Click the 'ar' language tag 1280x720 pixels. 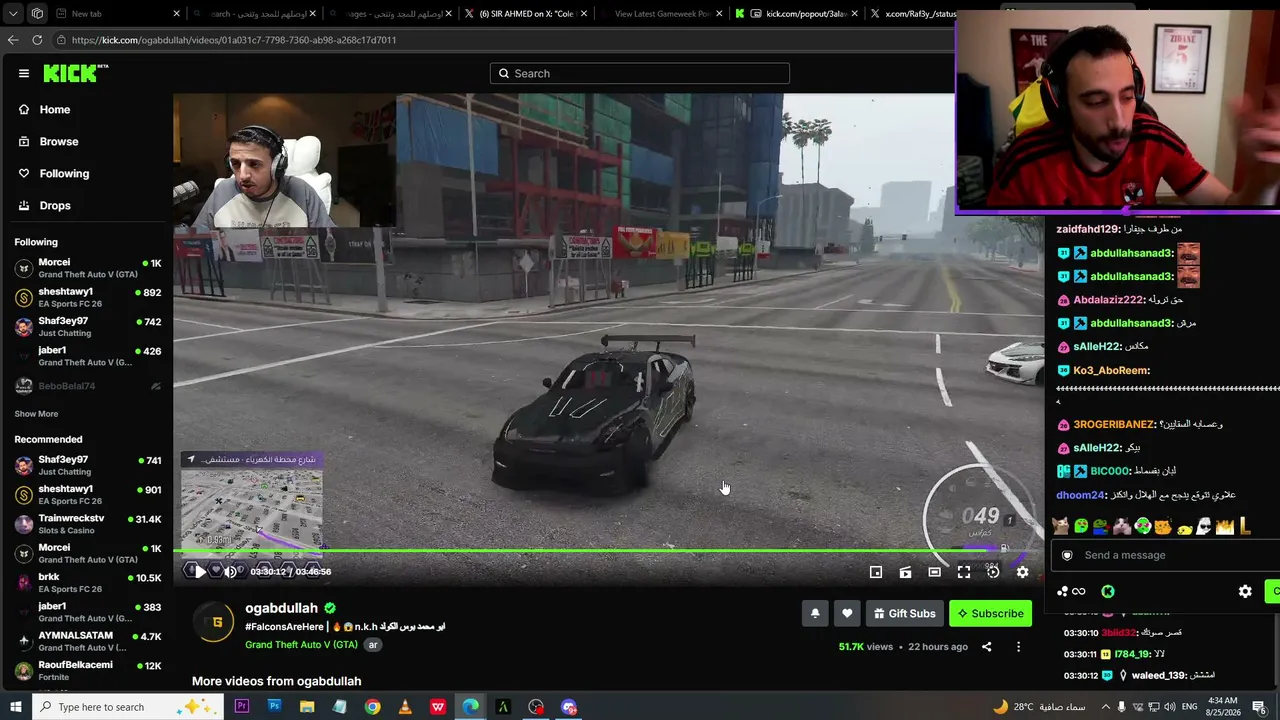[373, 645]
